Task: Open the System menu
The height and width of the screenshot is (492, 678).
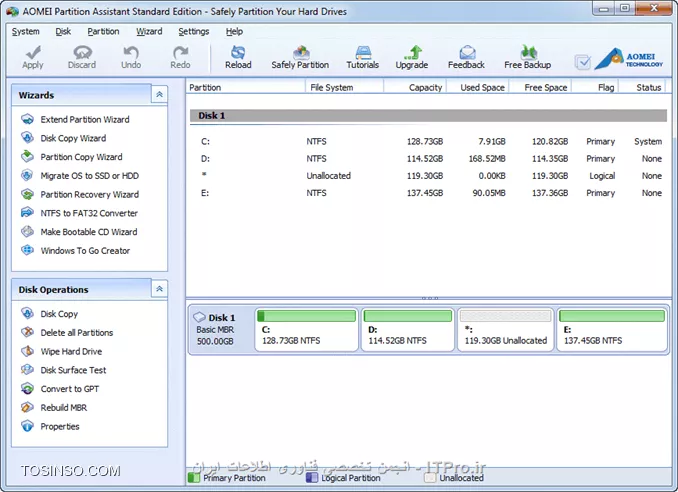Action: (x=26, y=32)
